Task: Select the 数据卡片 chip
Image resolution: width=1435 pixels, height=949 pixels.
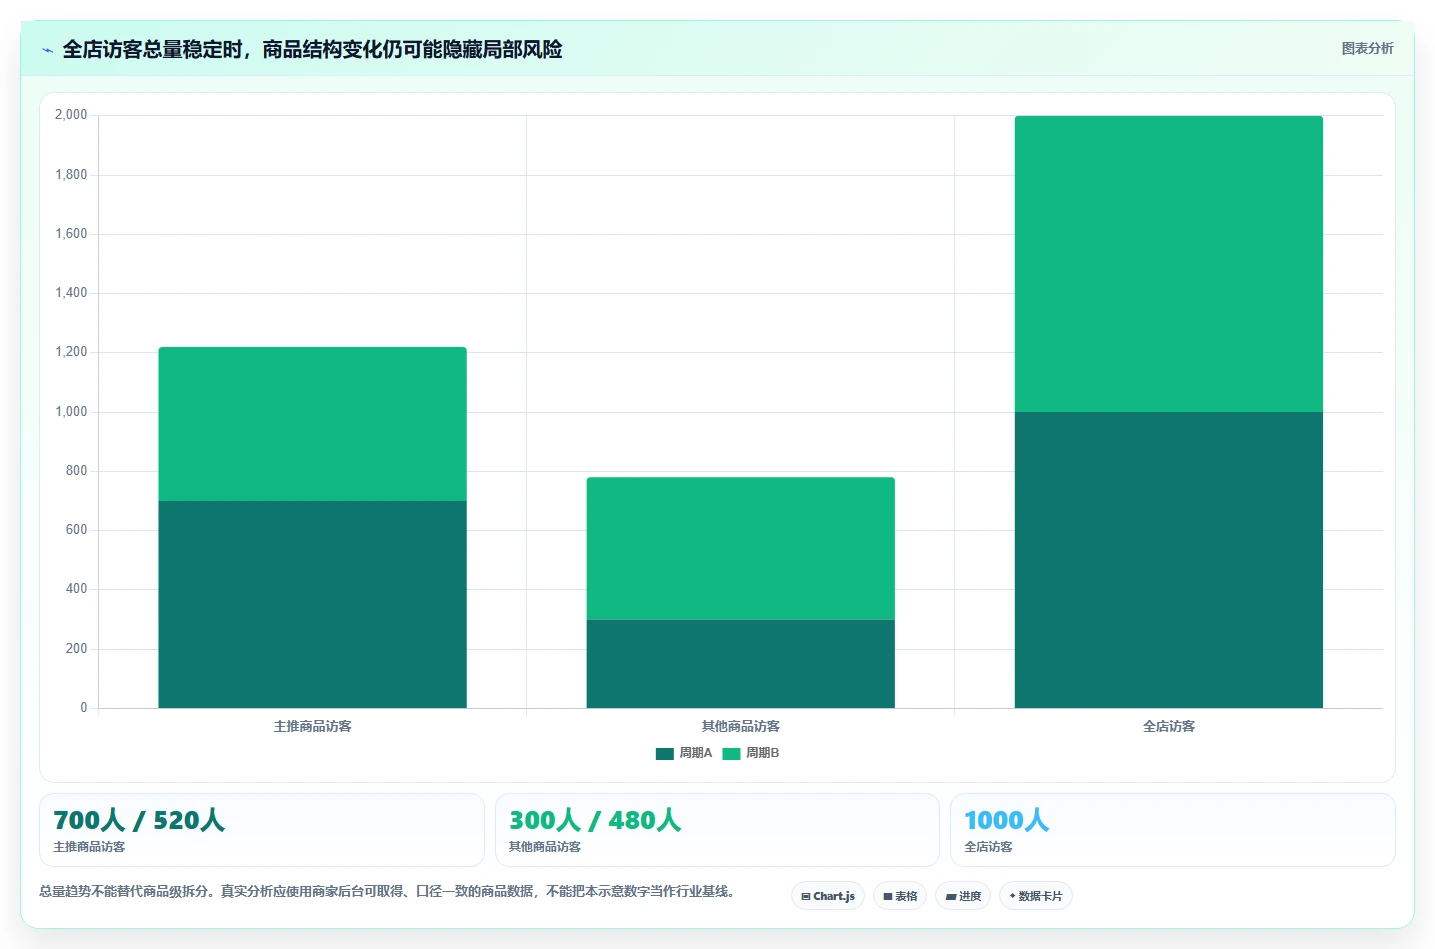Action: click(x=1036, y=896)
